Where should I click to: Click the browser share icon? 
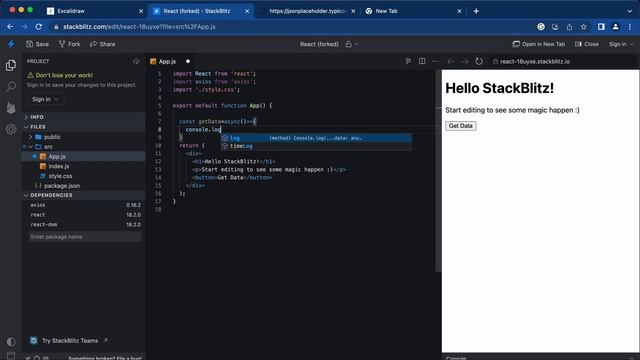tap(569, 27)
